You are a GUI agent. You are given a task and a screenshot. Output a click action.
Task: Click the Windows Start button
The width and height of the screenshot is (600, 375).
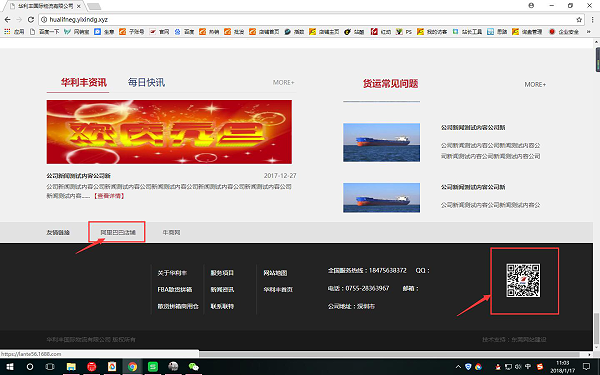pyautogui.click(x=10, y=367)
